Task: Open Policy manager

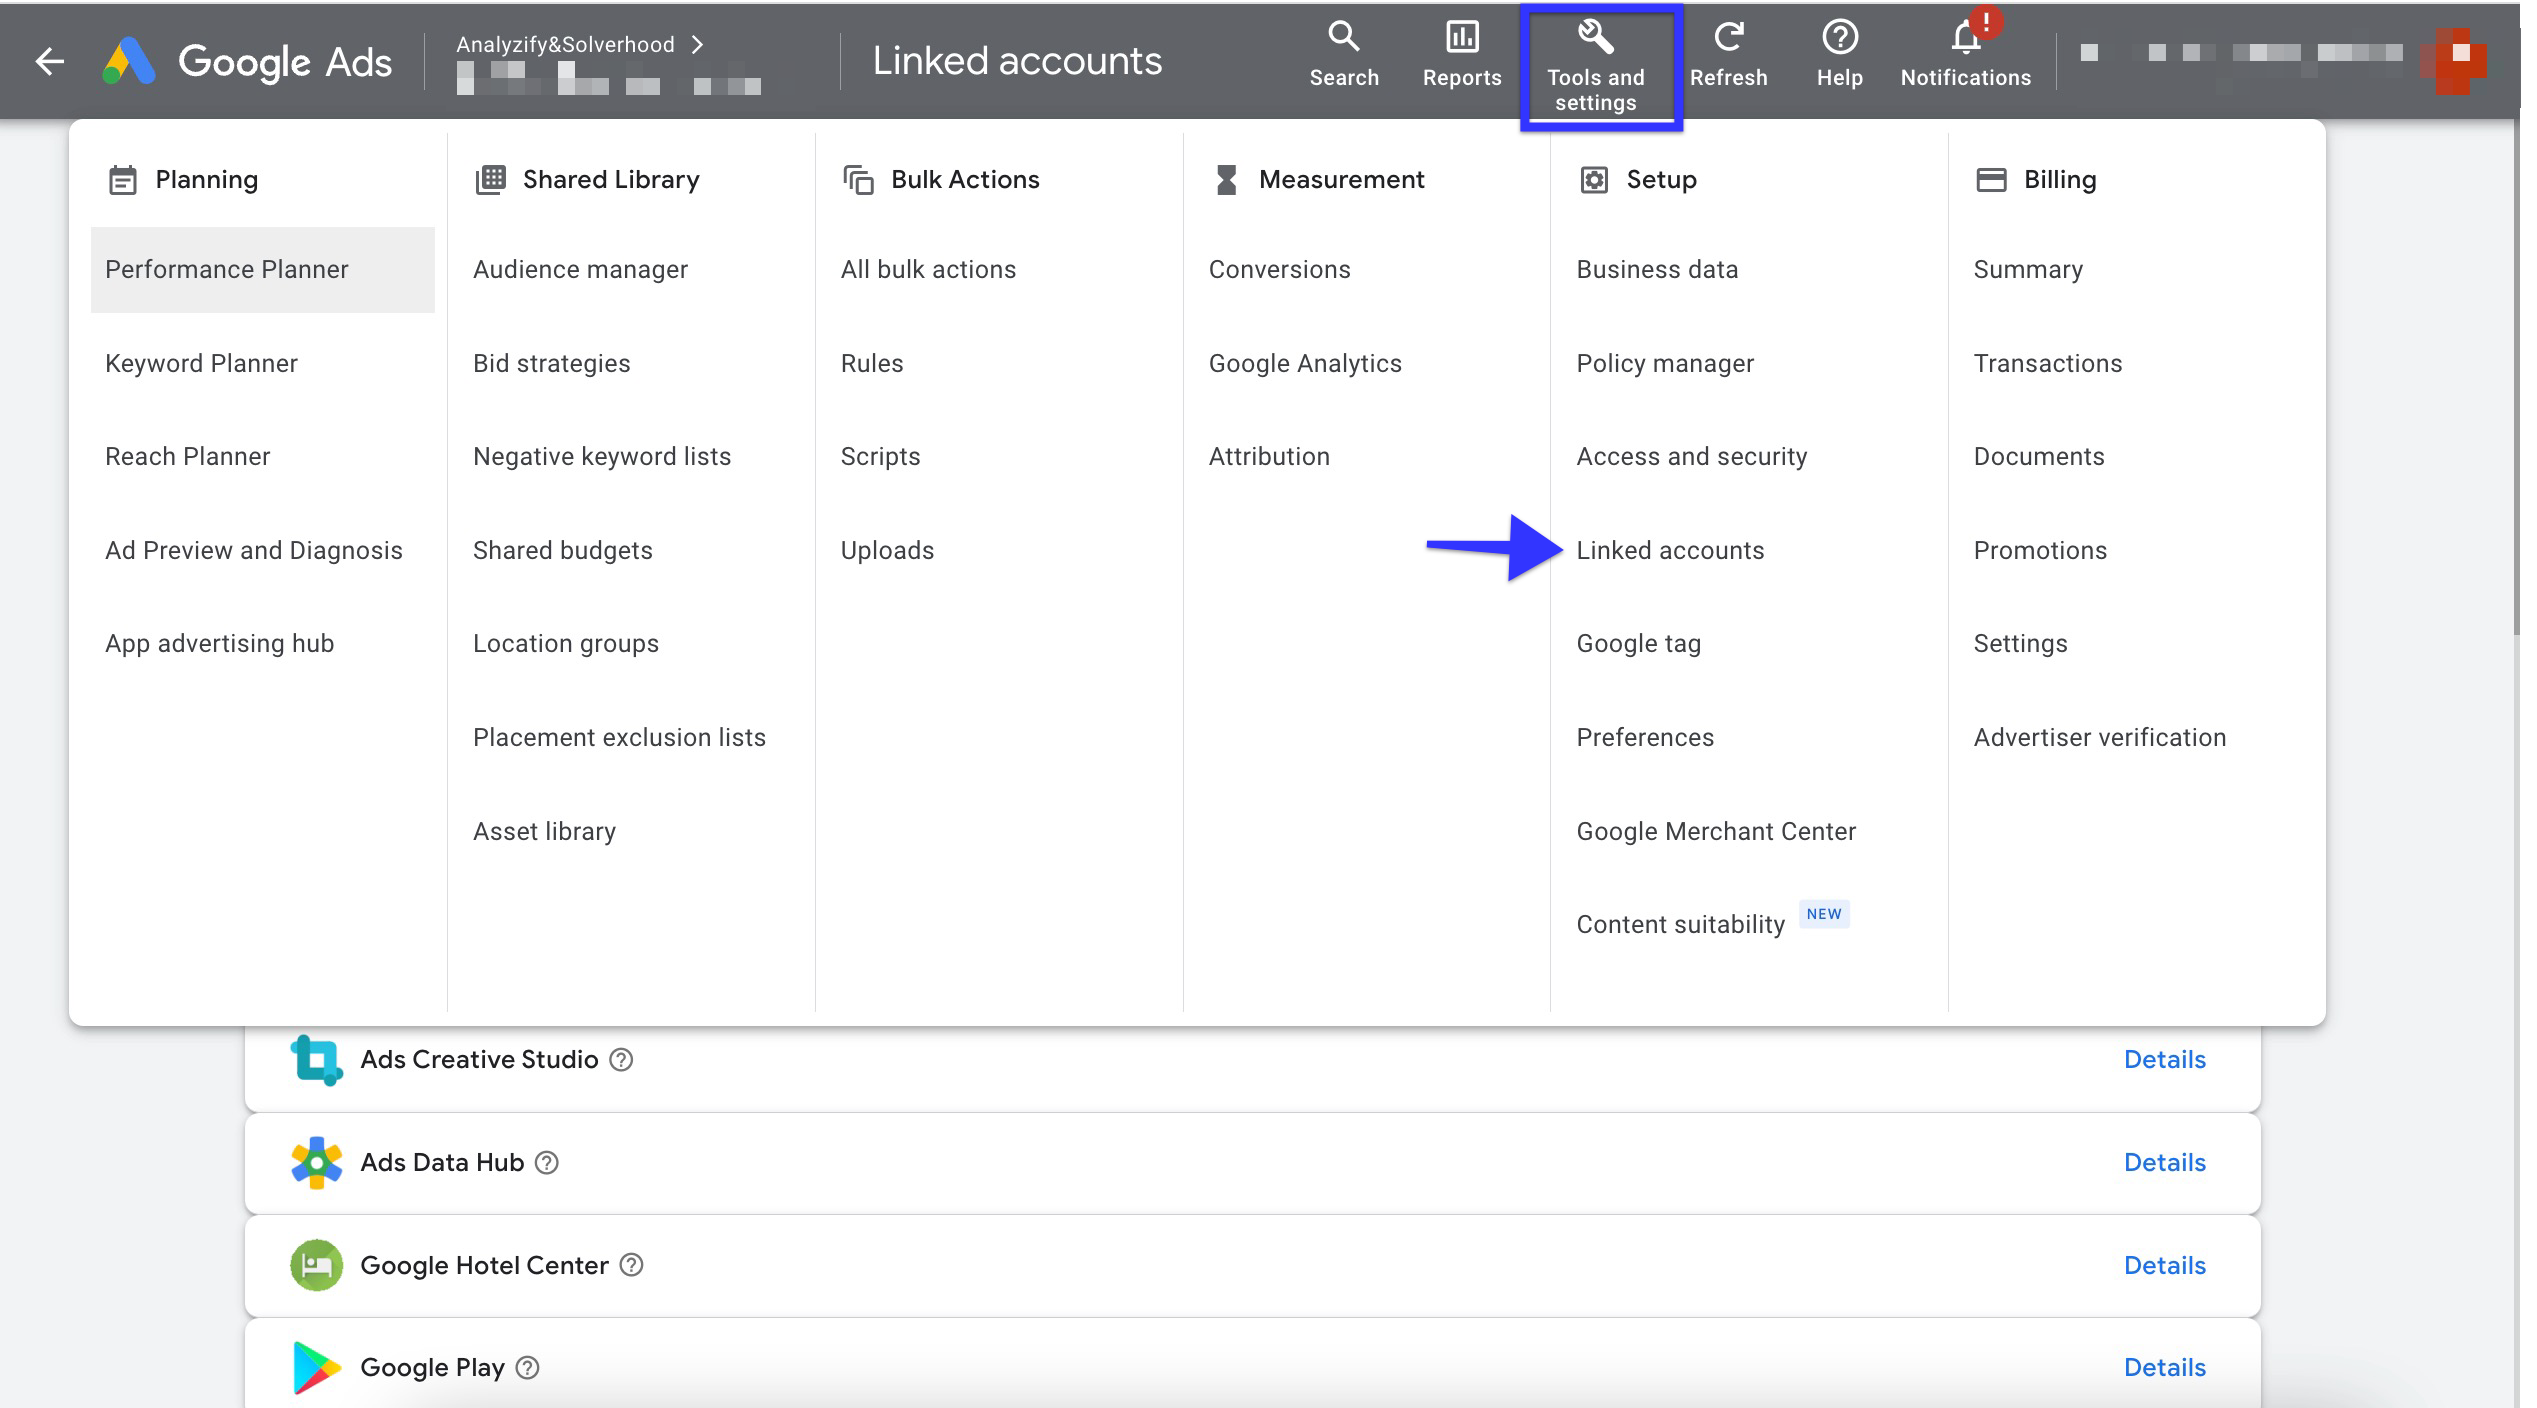Action: pos(1665,363)
